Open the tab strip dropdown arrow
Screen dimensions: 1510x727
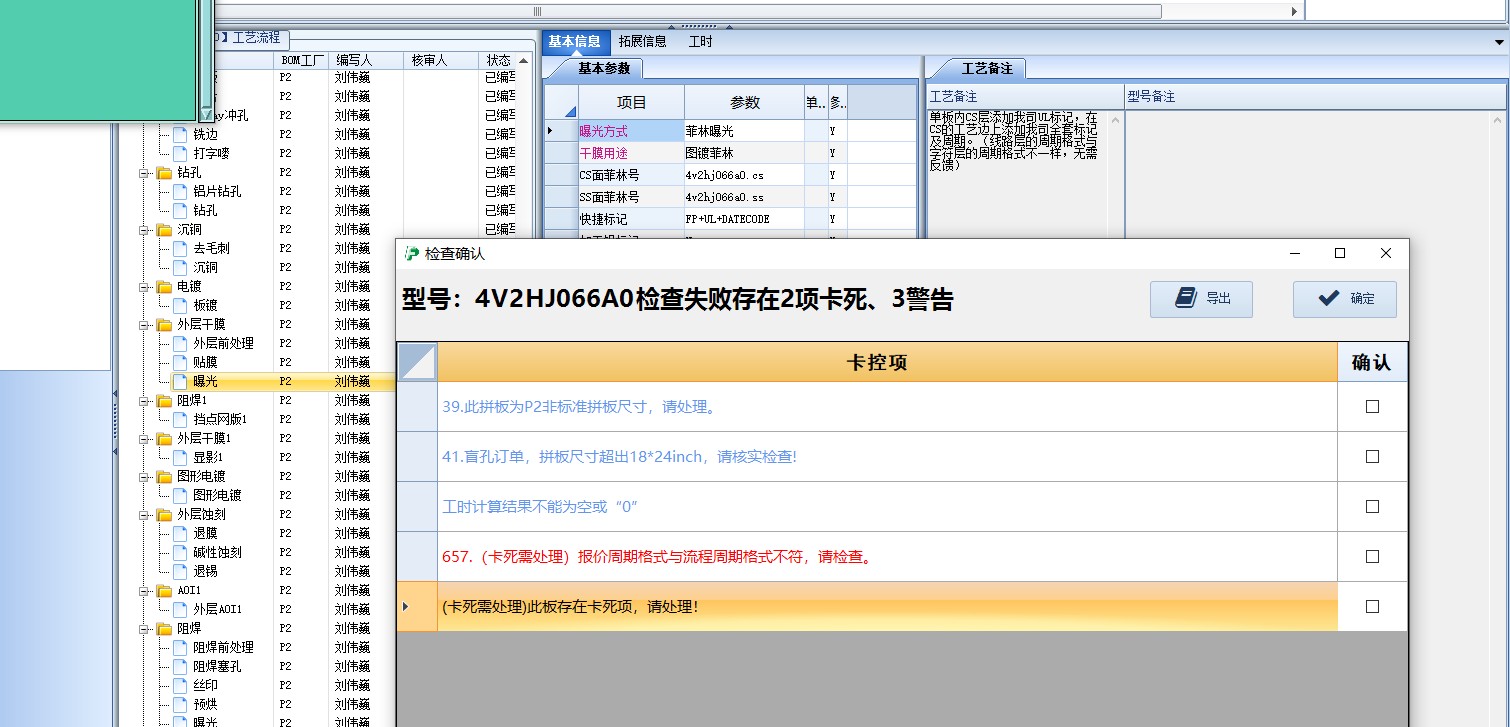1498,42
